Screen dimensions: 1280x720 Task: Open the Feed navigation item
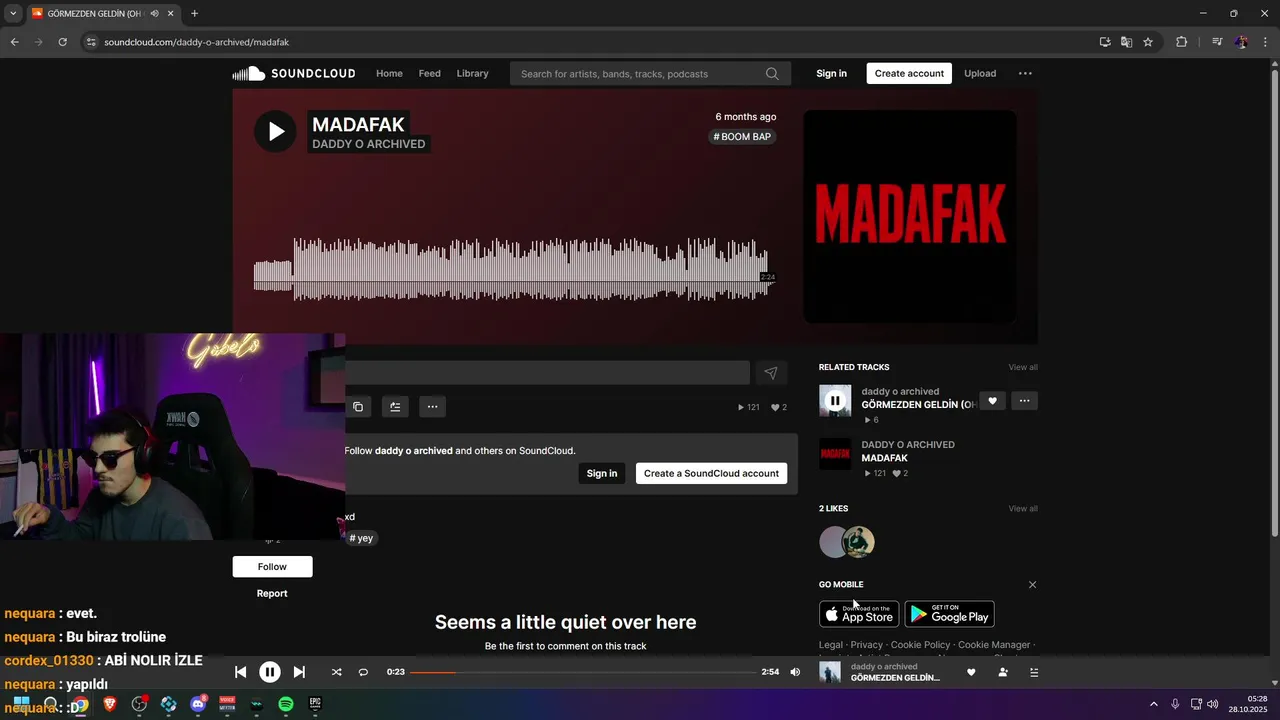tap(429, 73)
